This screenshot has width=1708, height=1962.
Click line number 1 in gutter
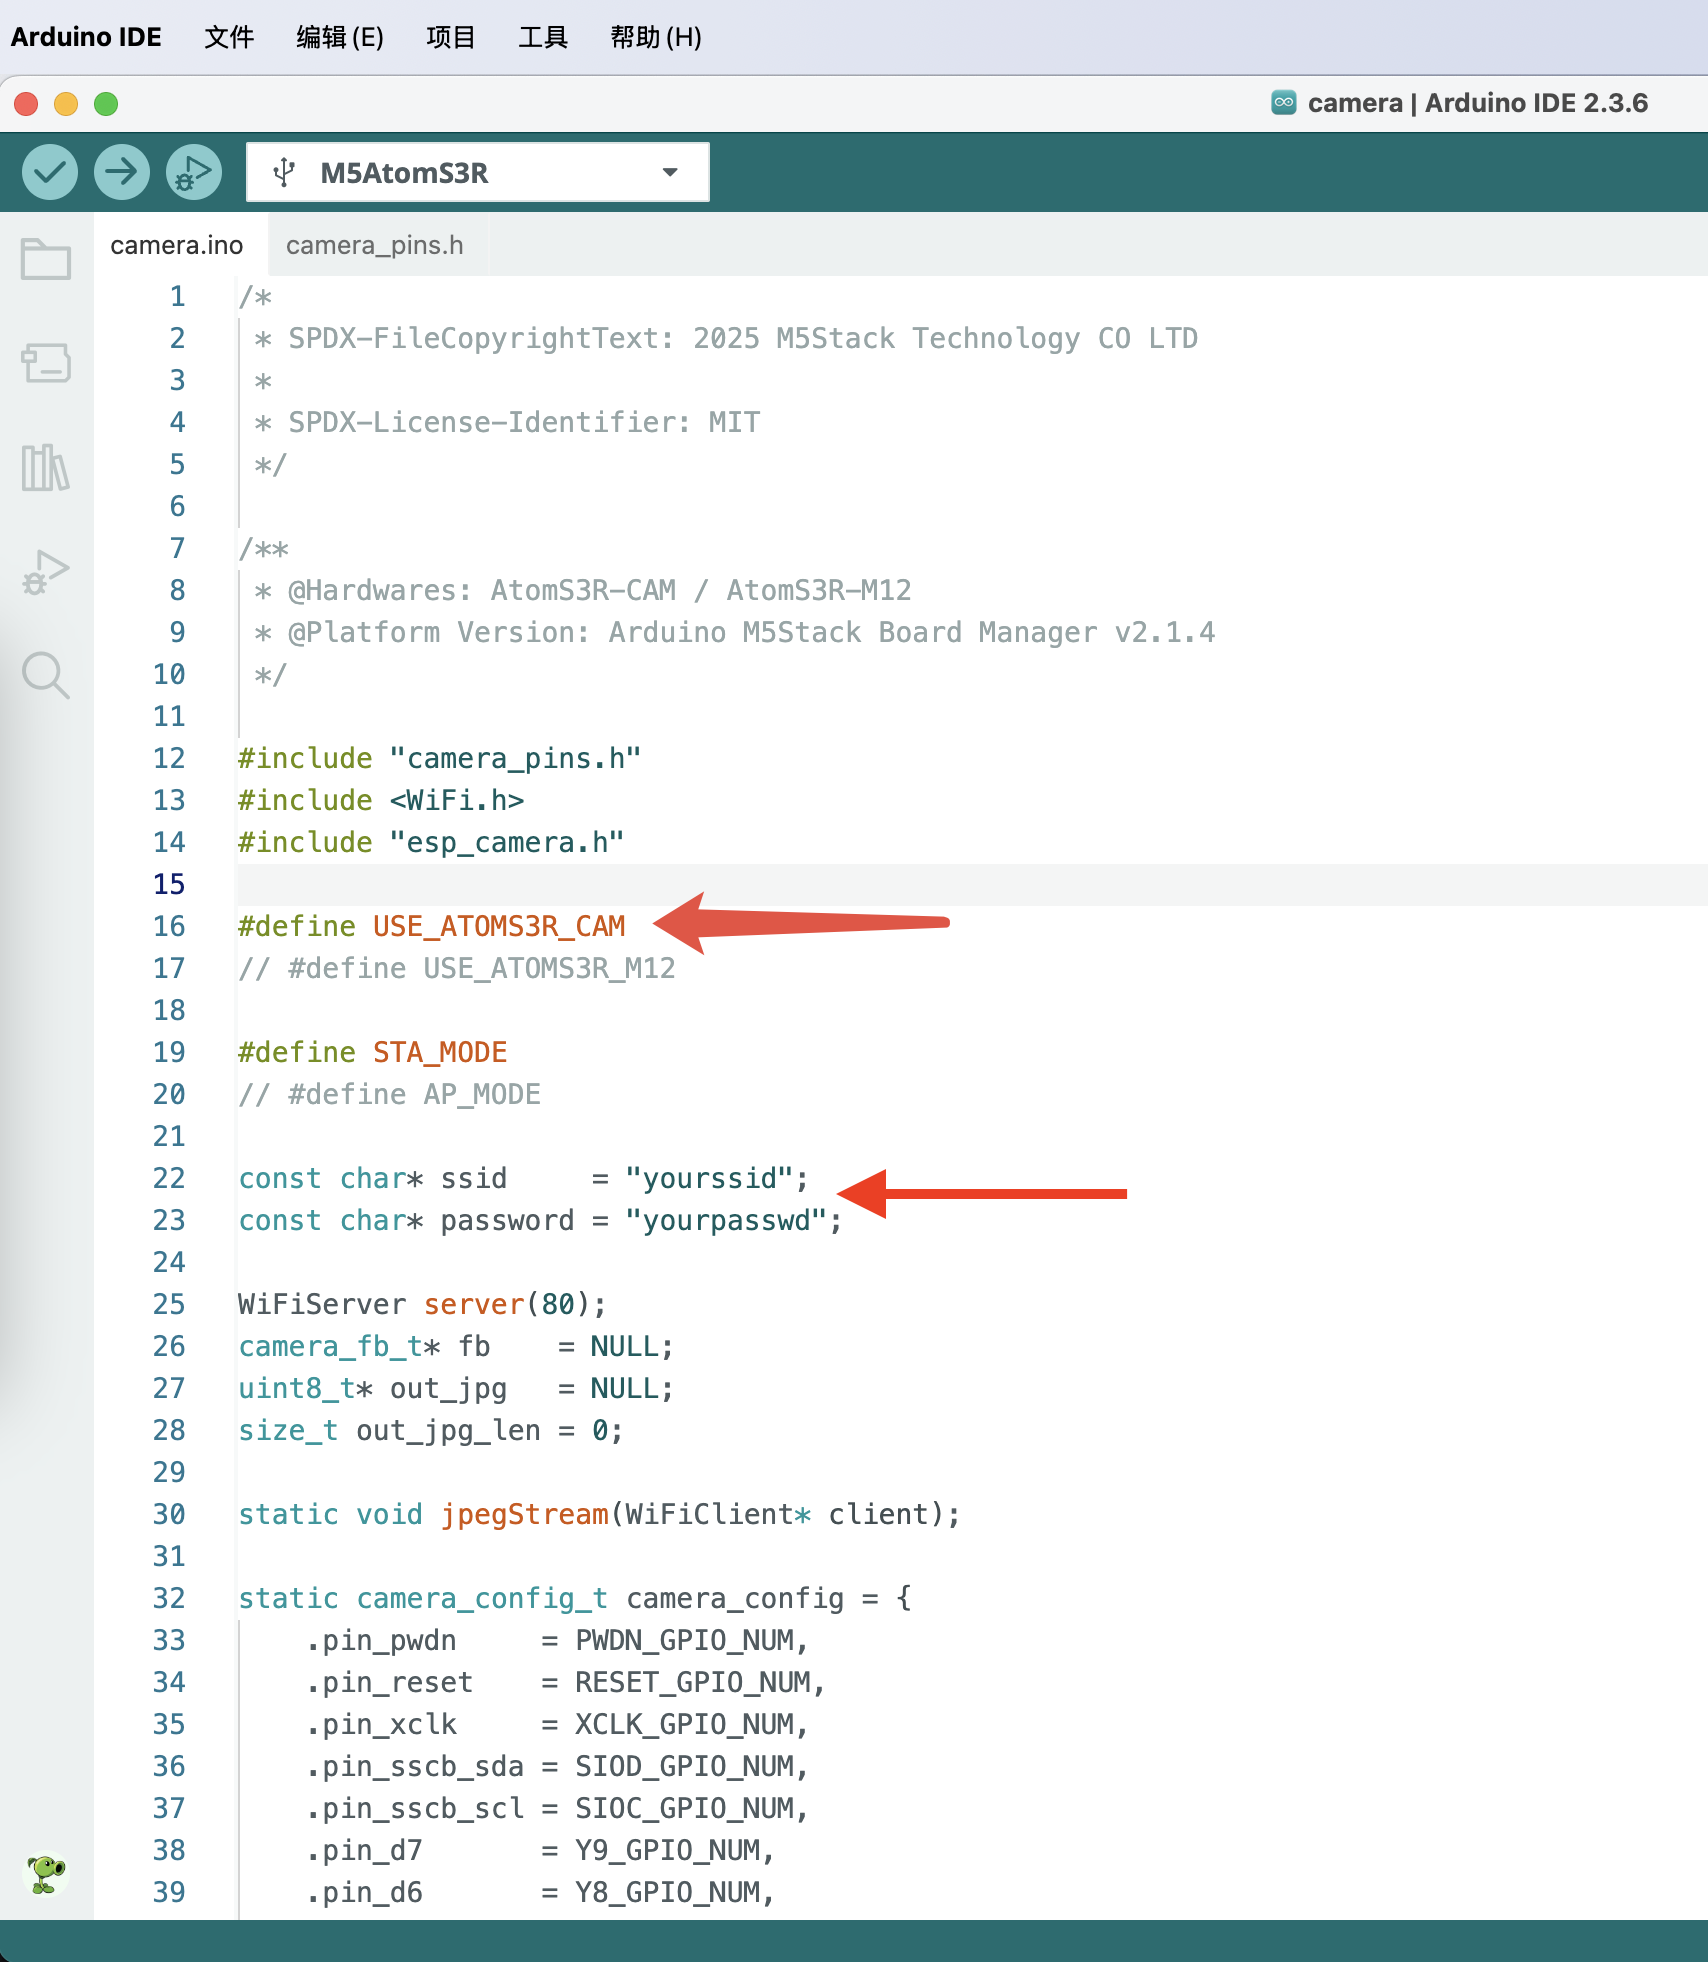(x=177, y=296)
